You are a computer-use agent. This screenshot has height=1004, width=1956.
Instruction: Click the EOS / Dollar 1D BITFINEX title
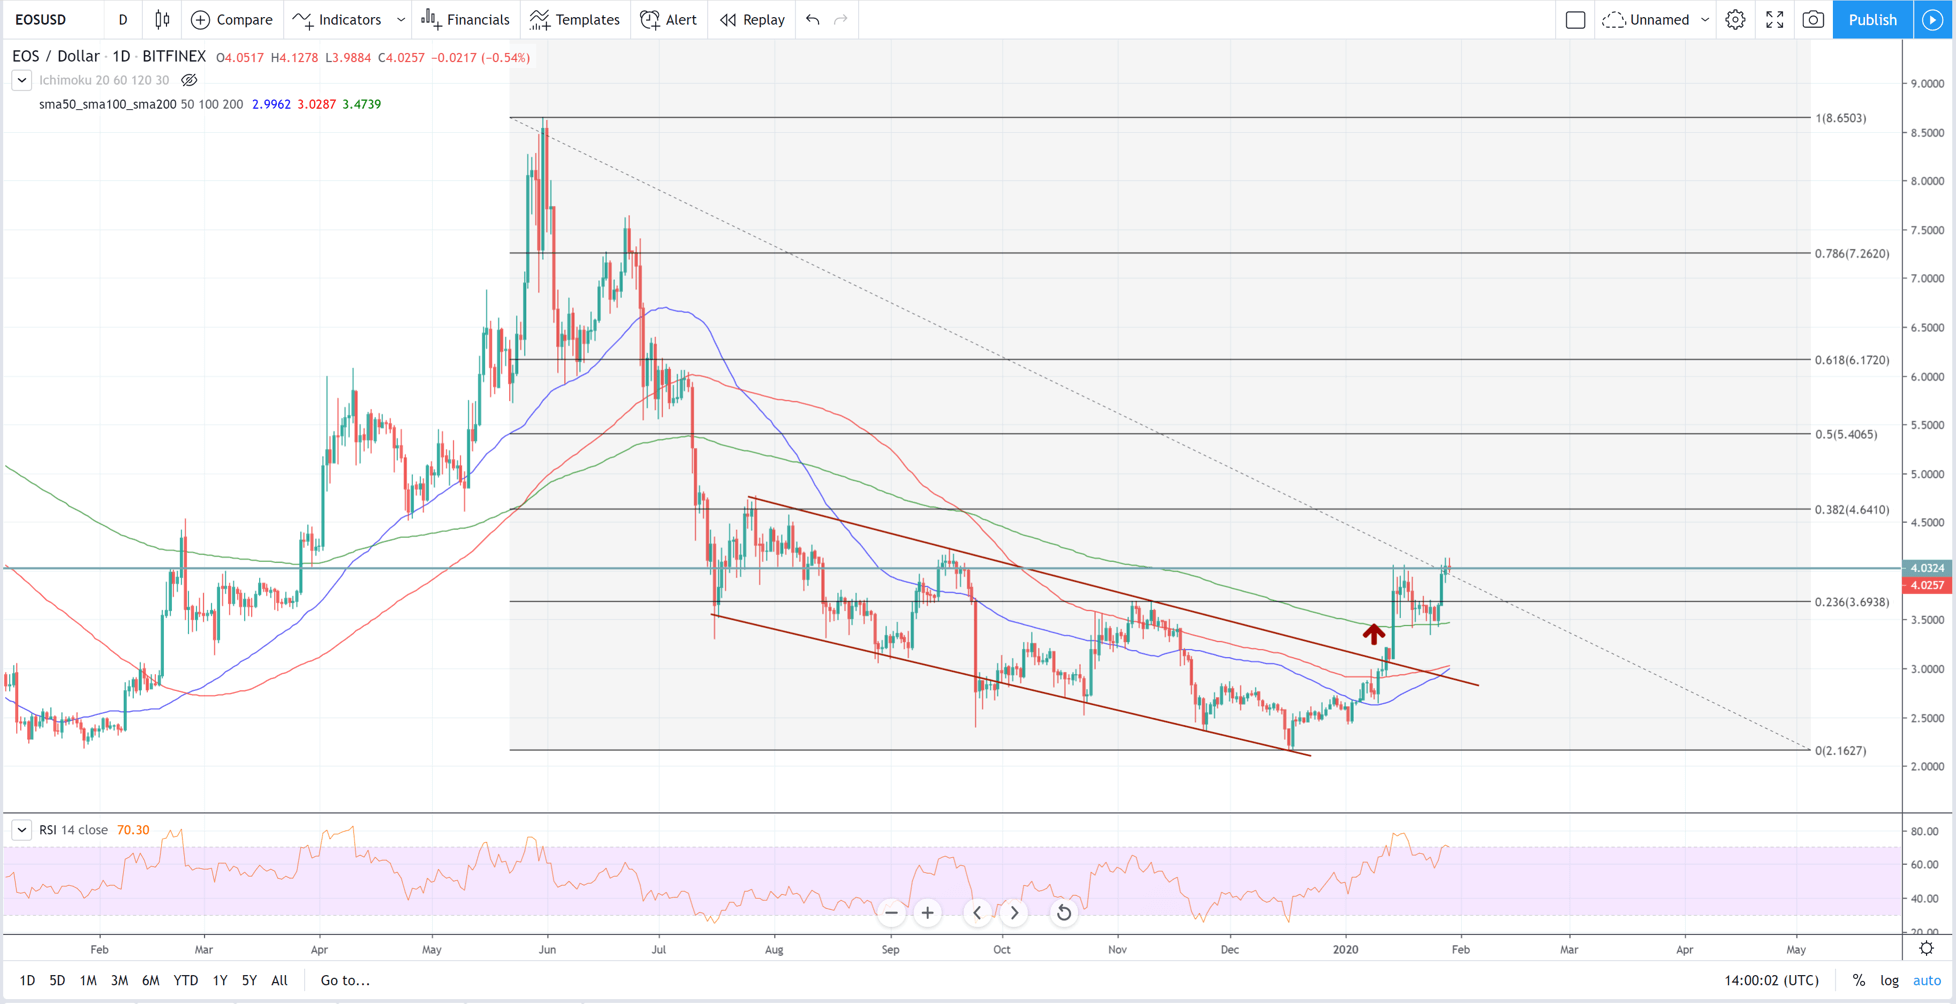[x=109, y=57]
